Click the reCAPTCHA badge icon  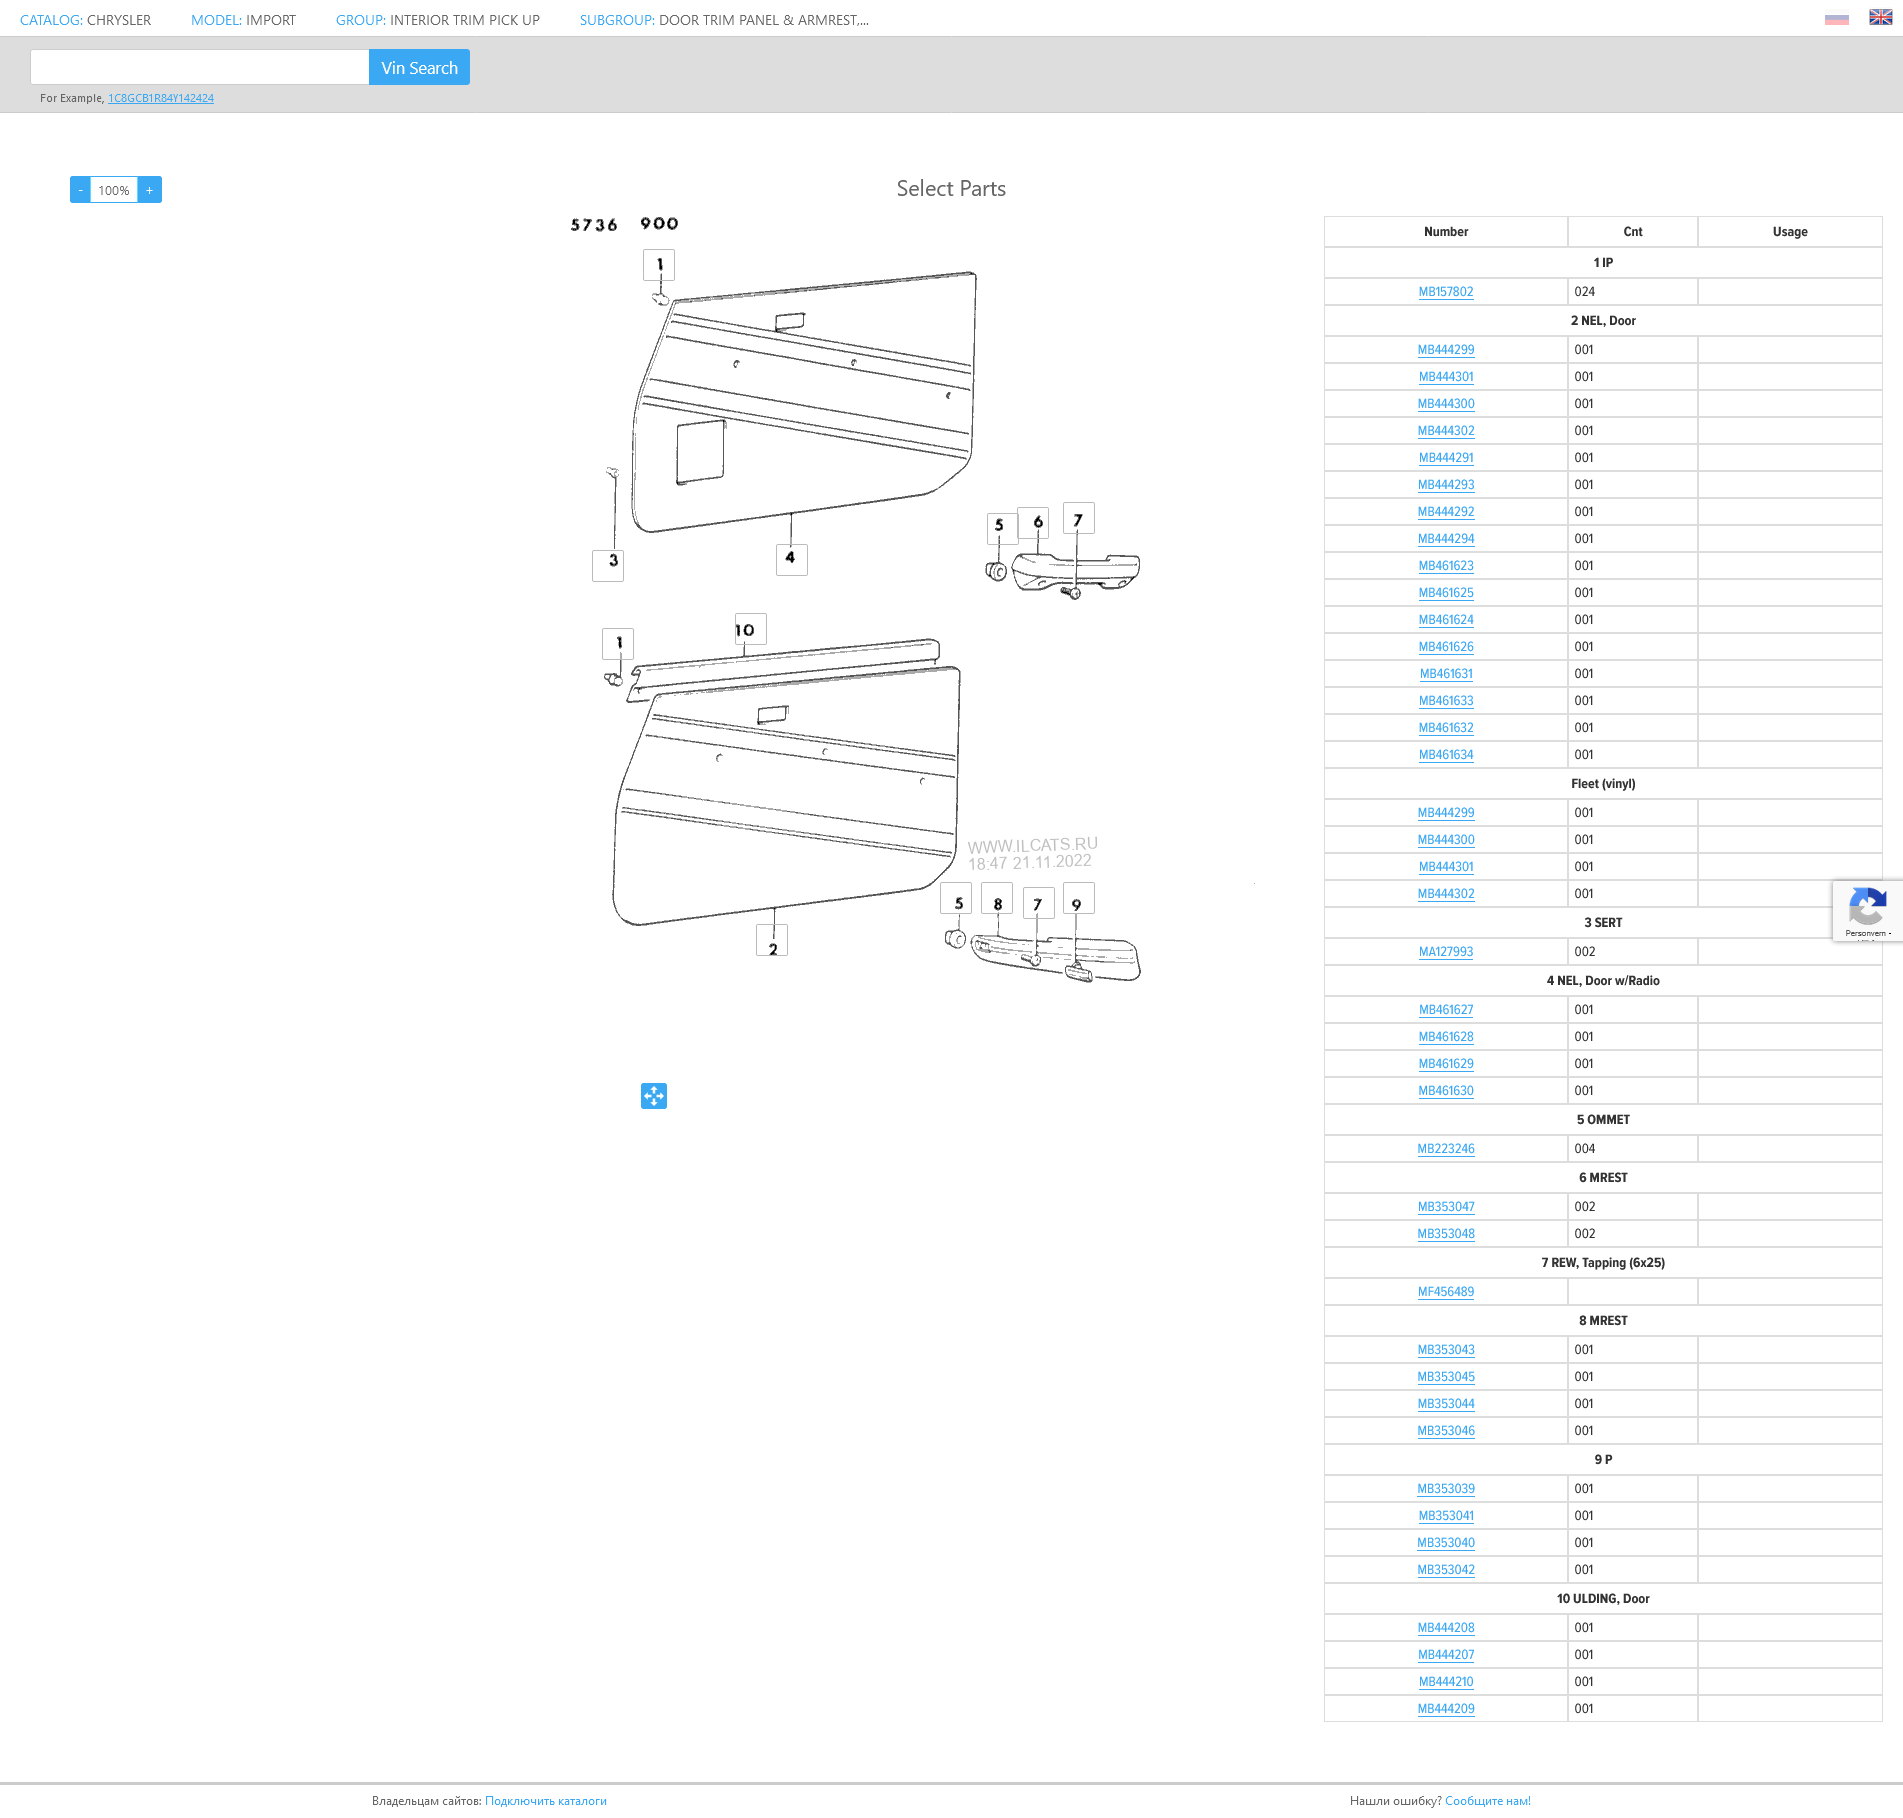coord(1866,910)
